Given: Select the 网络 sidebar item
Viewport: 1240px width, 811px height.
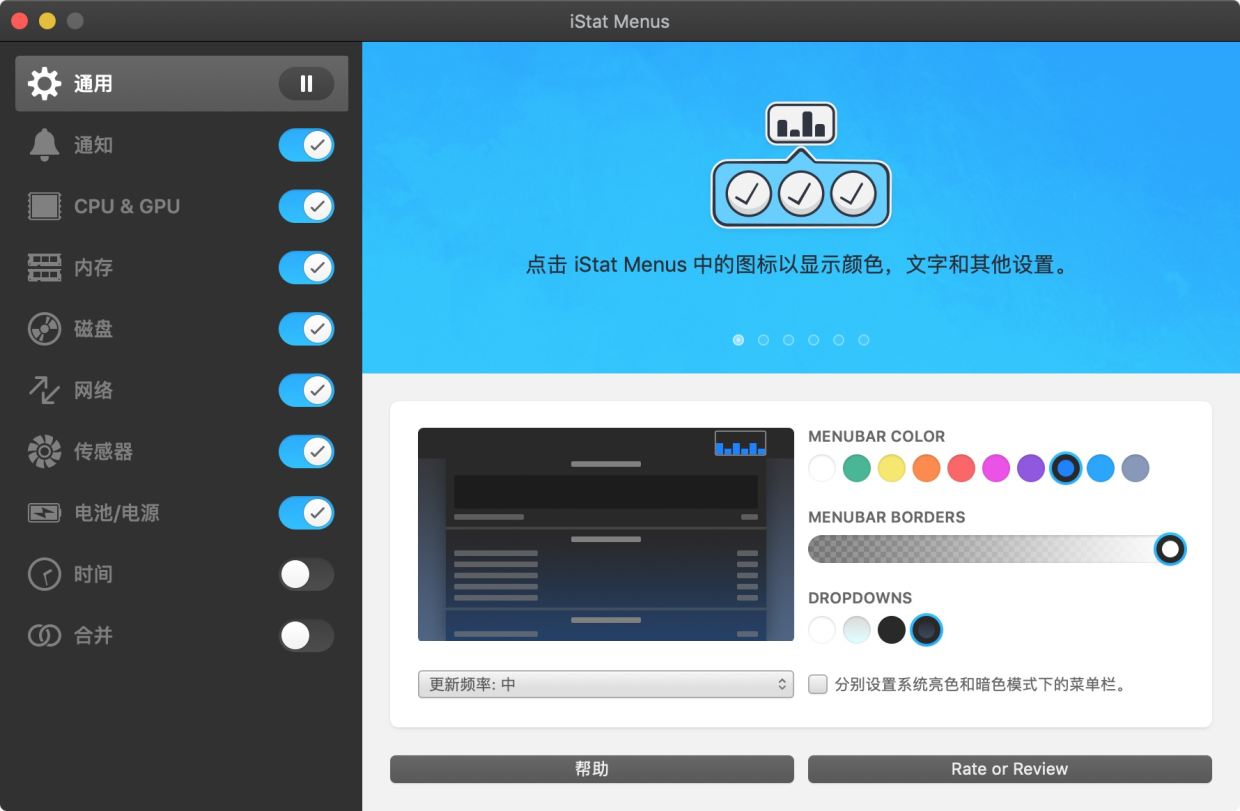Looking at the screenshot, I should (x=182, y=390).
